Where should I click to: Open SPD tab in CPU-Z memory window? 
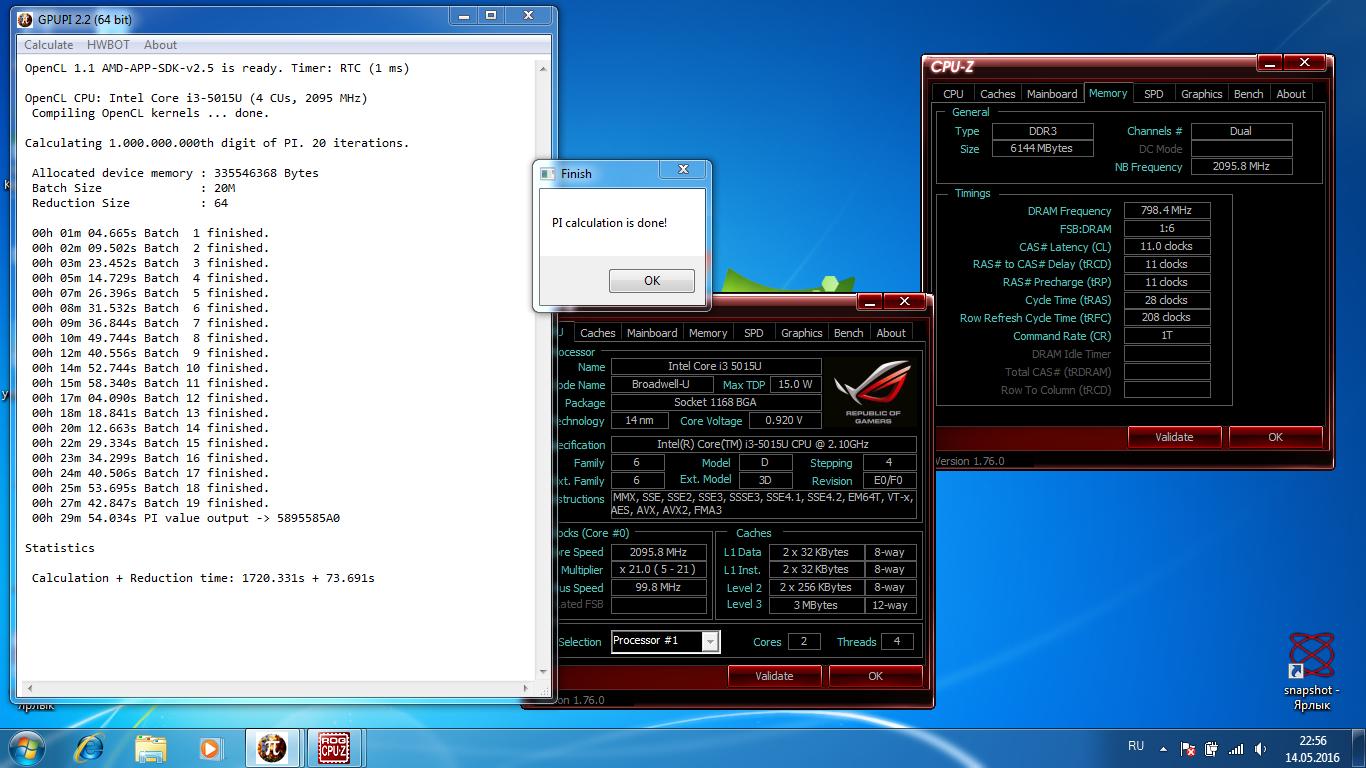click(x=1153, y=94)
